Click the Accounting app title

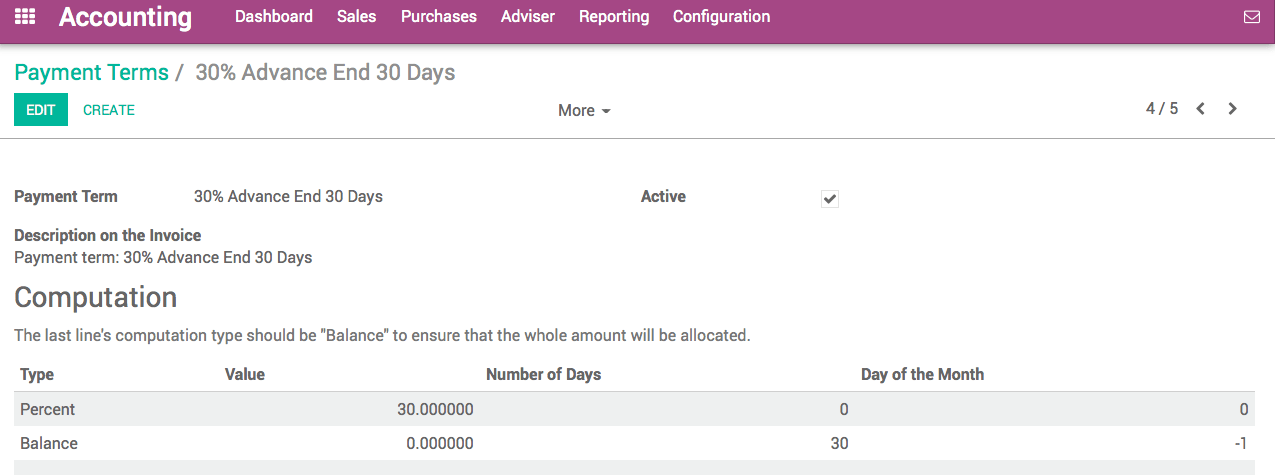point(125,17)
